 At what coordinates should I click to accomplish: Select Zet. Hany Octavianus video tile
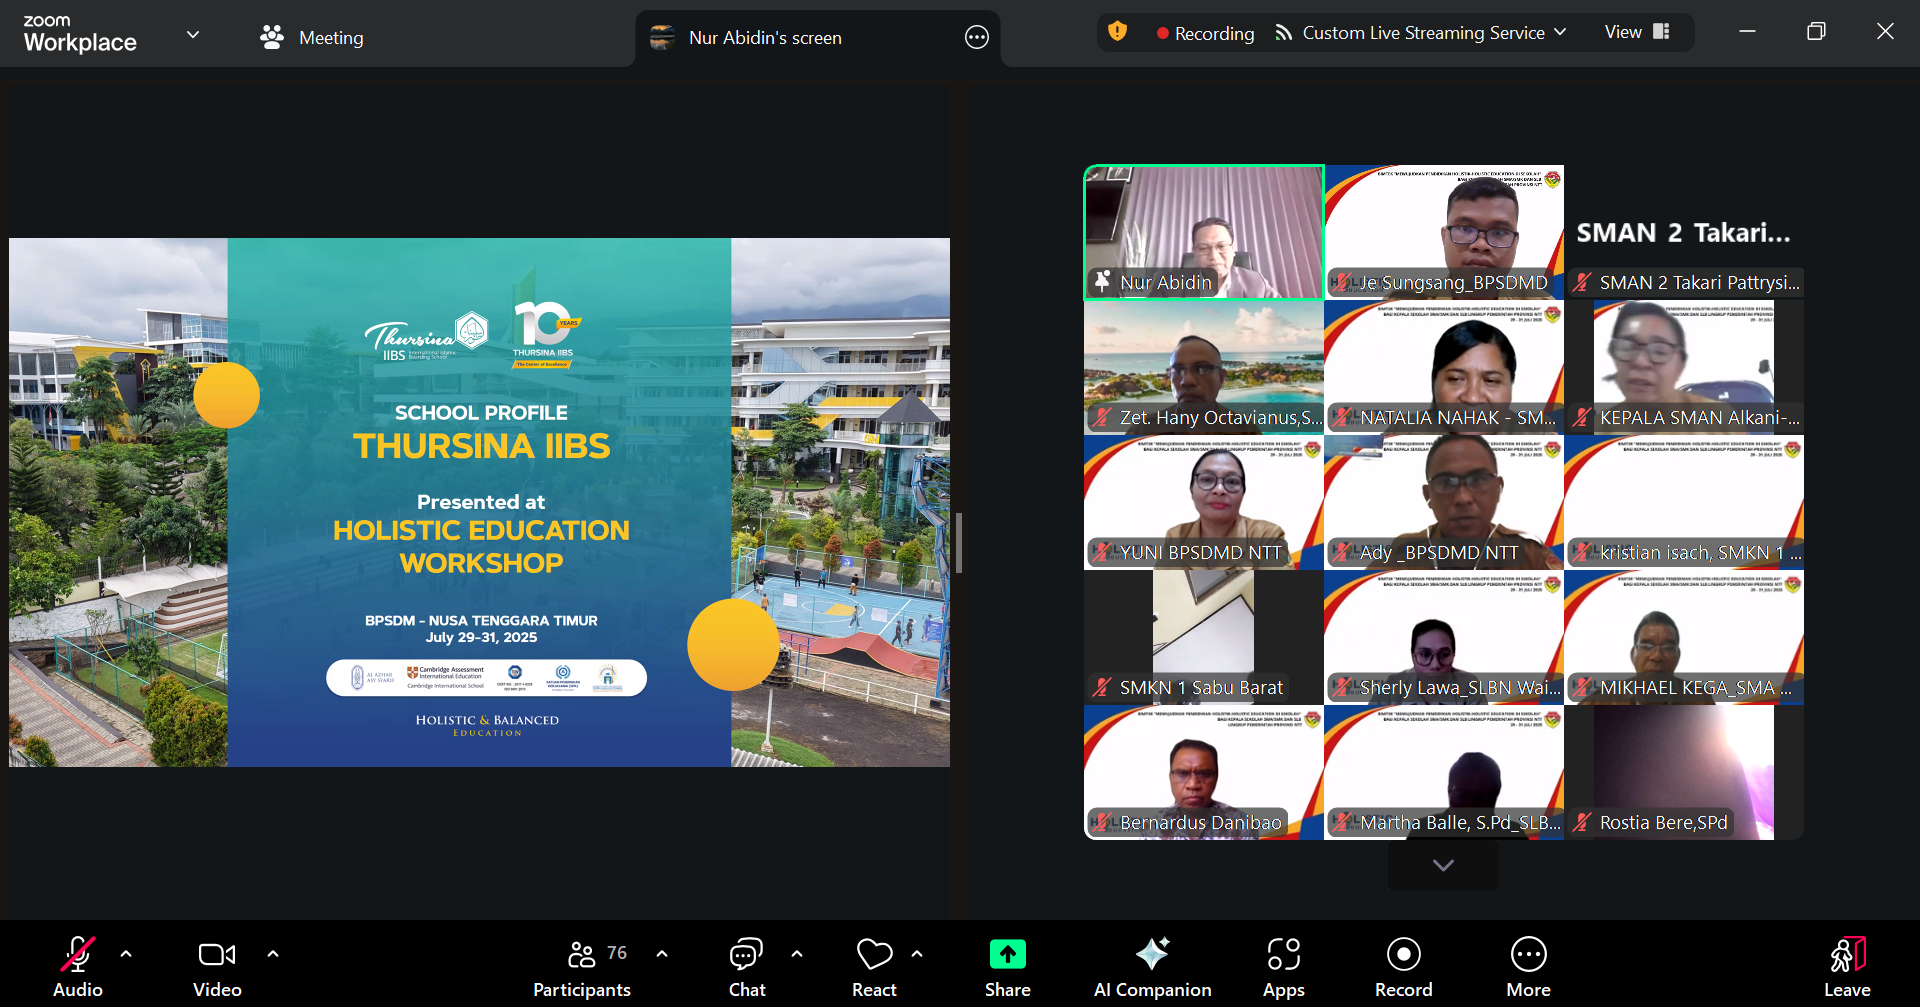[1204, 367]
